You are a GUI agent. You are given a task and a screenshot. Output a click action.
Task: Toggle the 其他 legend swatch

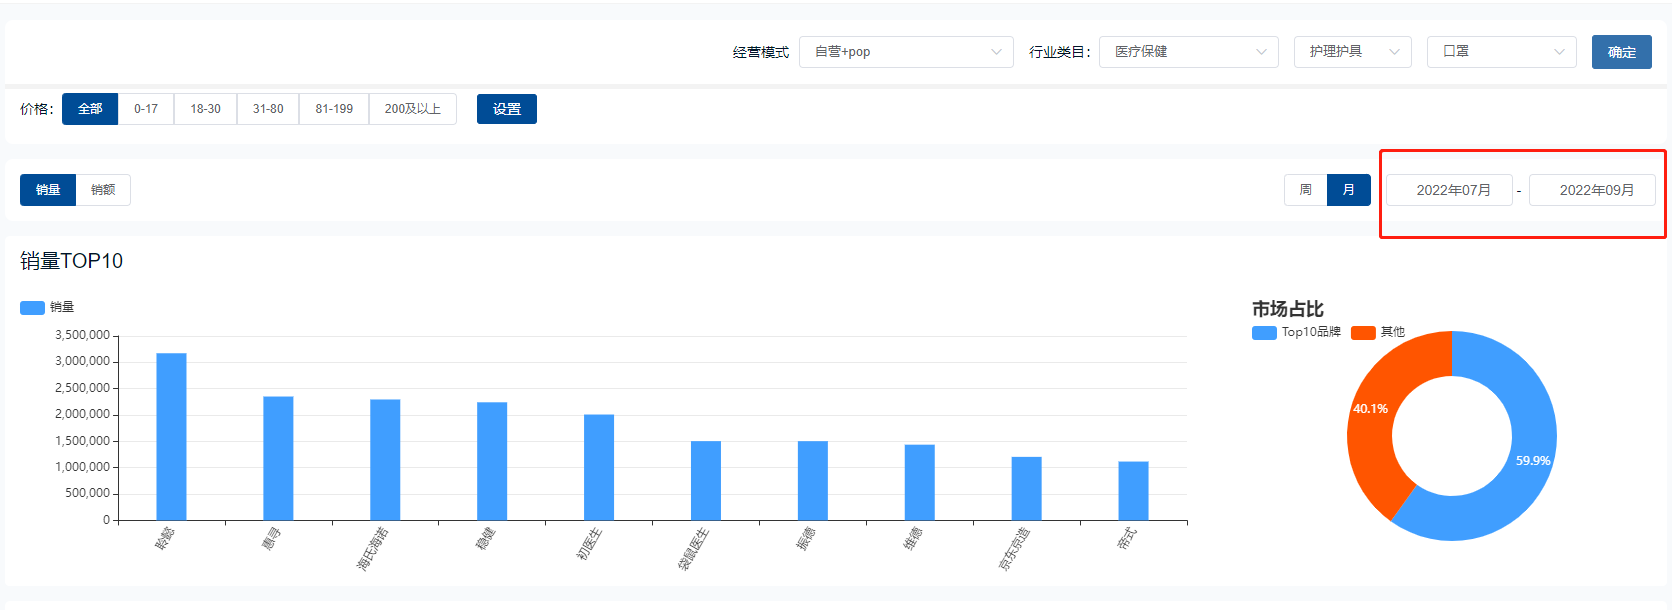pos(1363,333)
